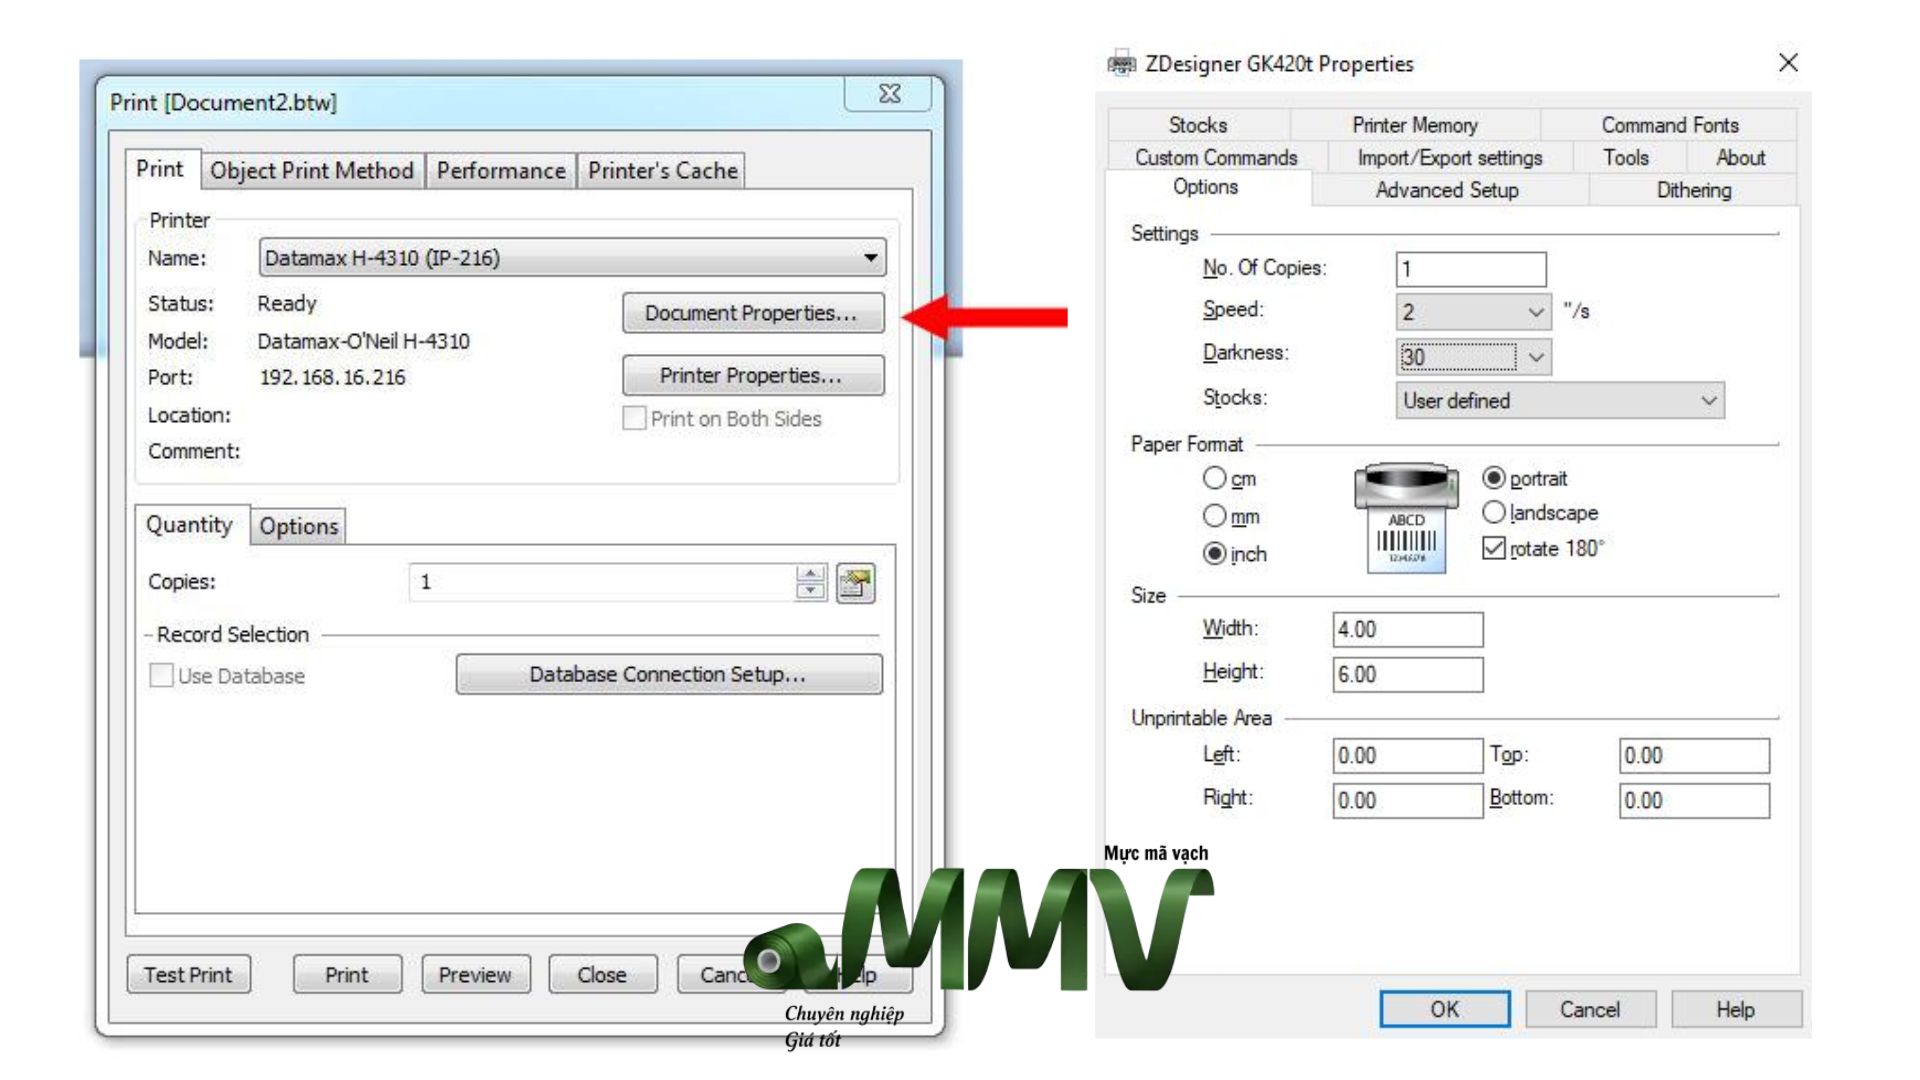Click the Width input field
Screen dimensions: 1920x1080
click(x=1407, y=630)
